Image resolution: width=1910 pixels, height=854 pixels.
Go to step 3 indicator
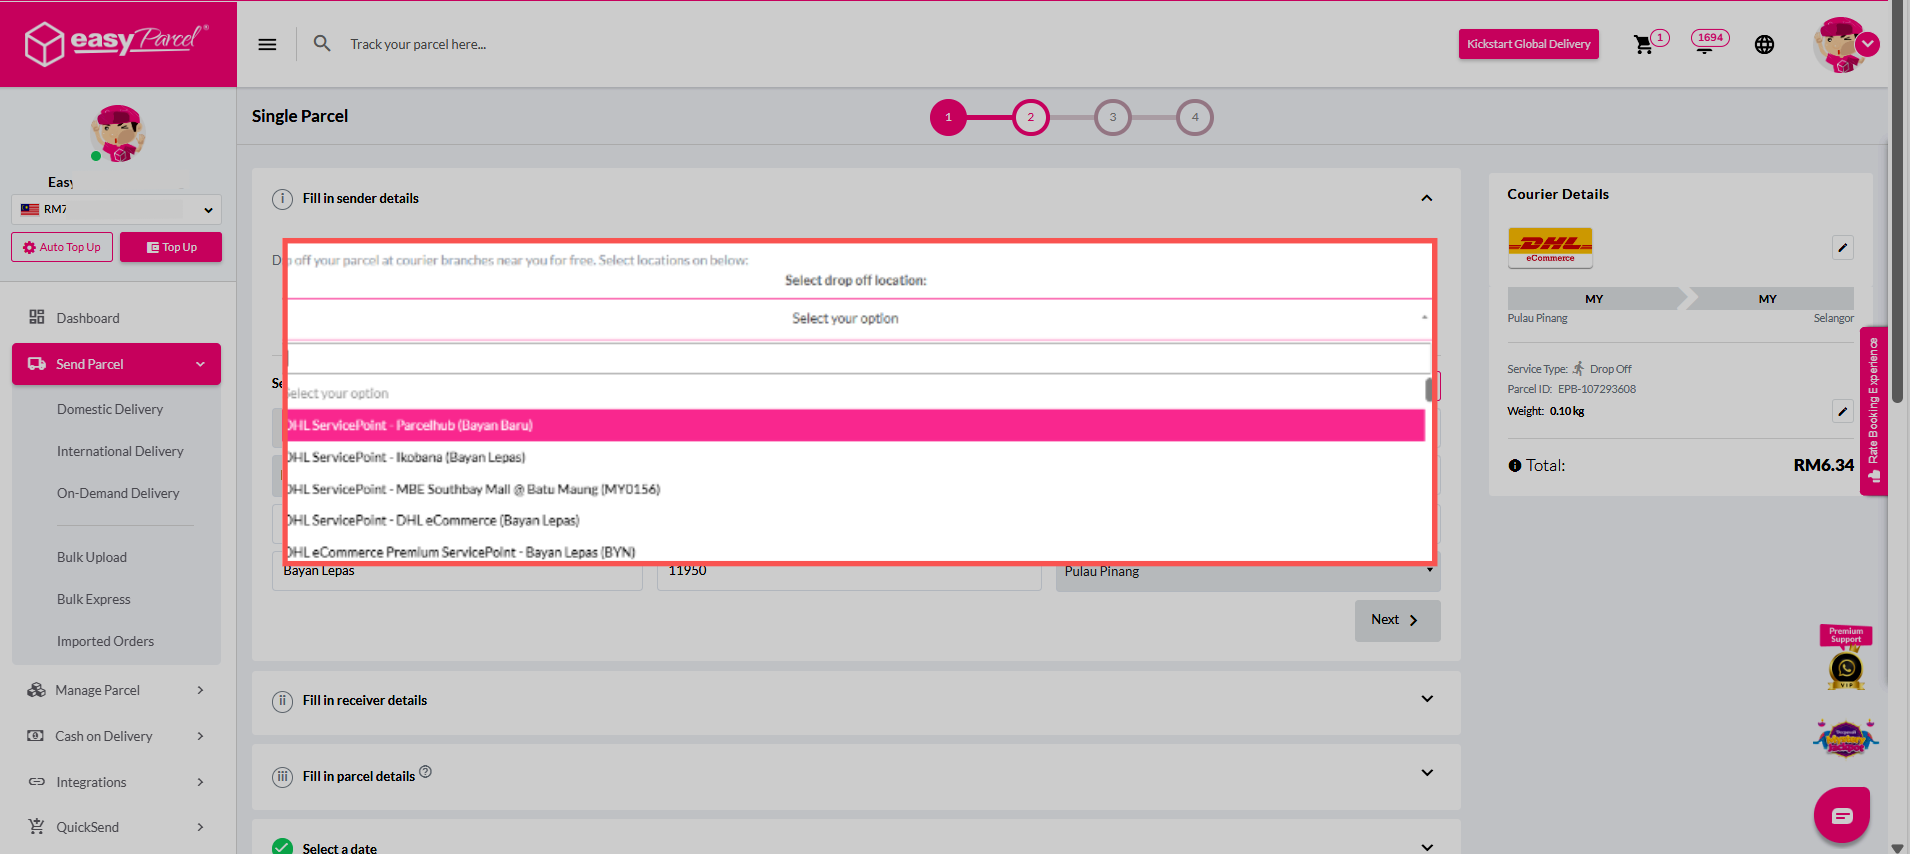1112,117
